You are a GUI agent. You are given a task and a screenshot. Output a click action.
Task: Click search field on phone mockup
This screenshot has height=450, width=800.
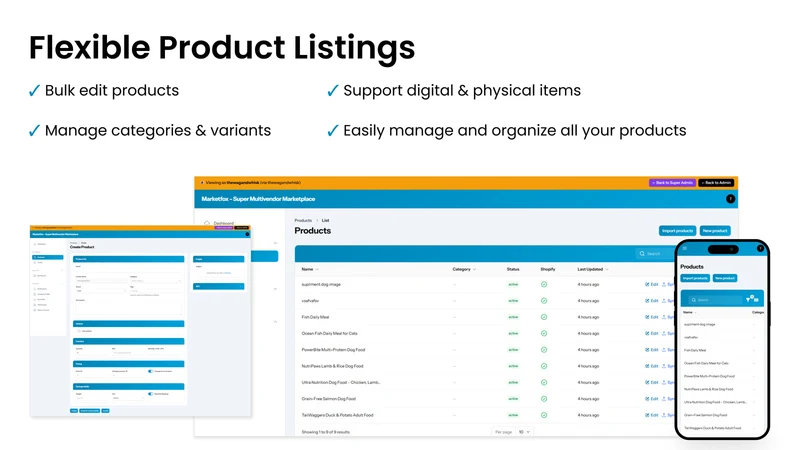point(714,300)
